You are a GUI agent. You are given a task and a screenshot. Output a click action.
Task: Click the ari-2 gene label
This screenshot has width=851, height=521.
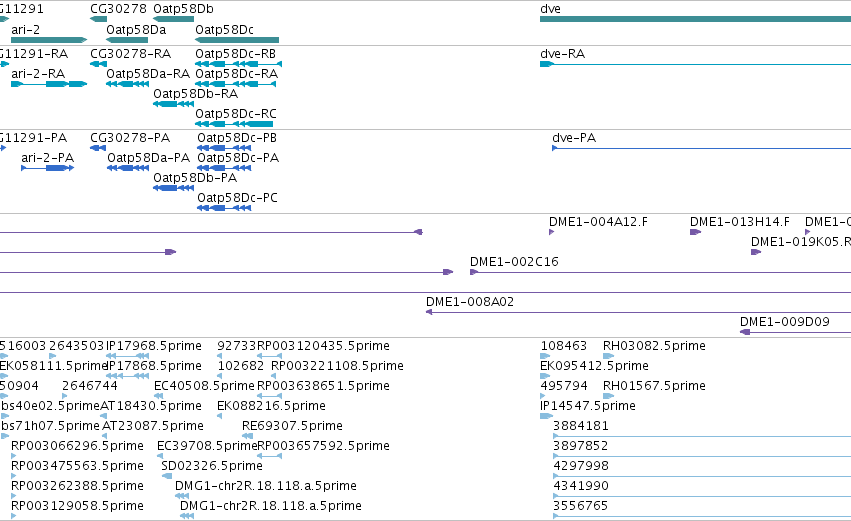pos(26,29)
